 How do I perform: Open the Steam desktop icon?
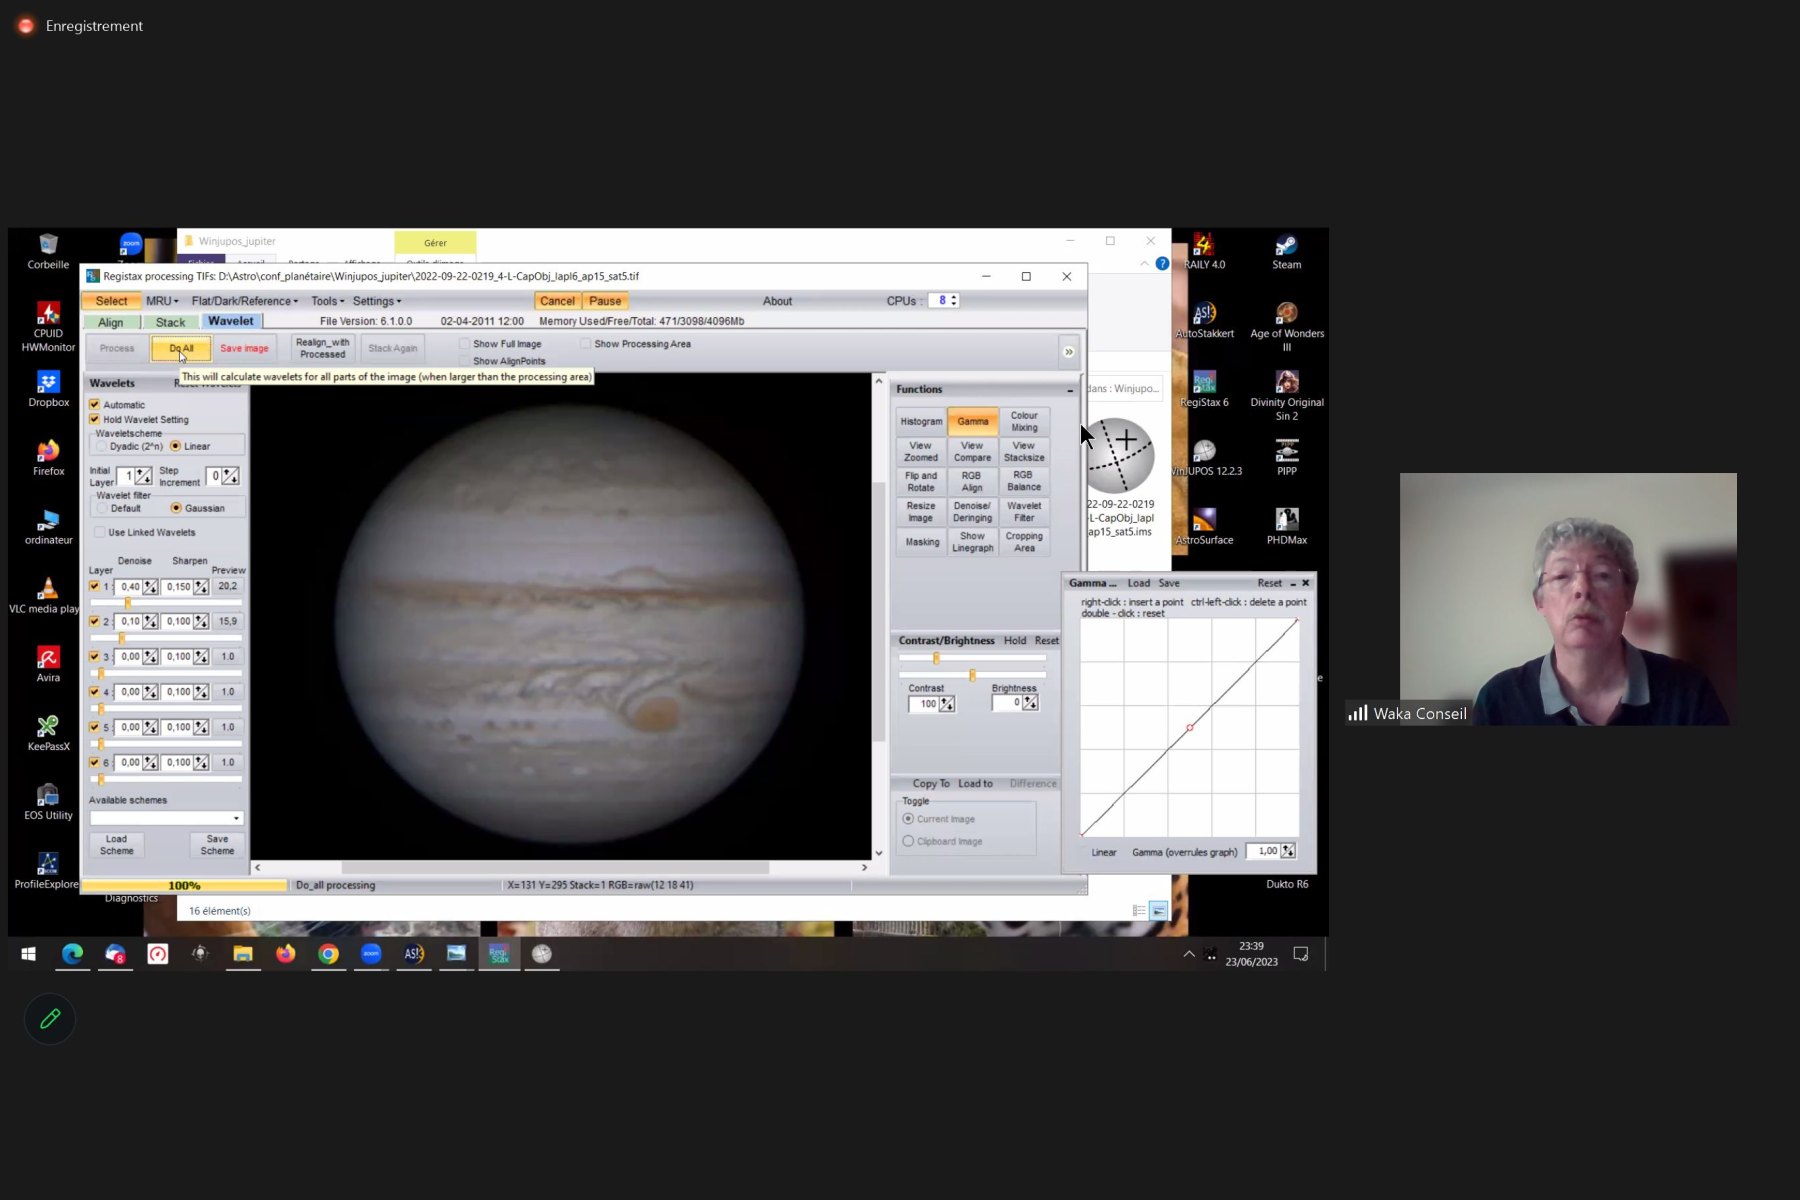(1286, 251)
